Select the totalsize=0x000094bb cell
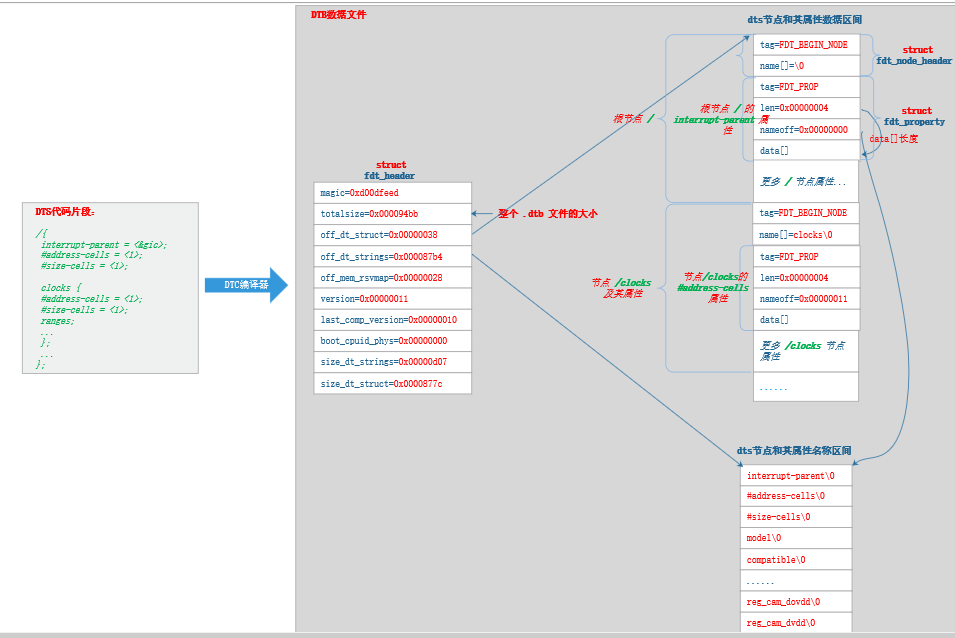 [x=392, y=214]
